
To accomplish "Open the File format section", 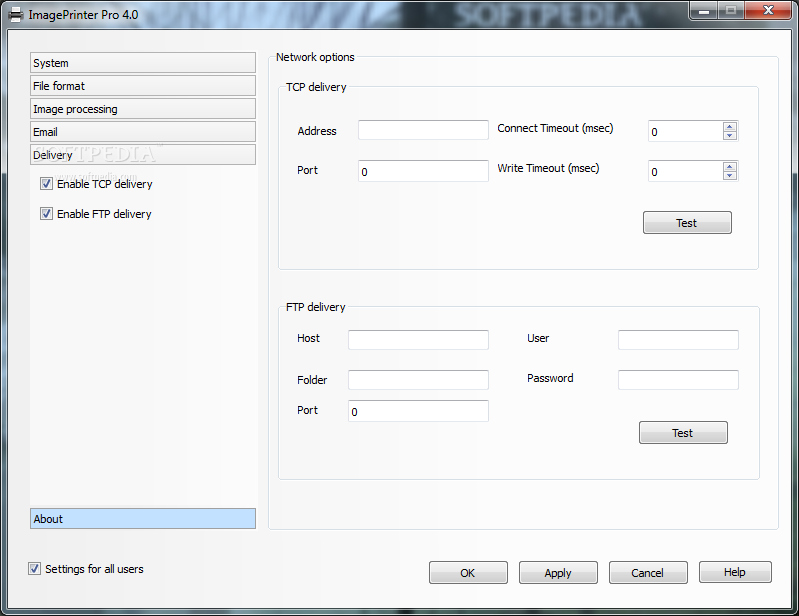I will 143,86.
